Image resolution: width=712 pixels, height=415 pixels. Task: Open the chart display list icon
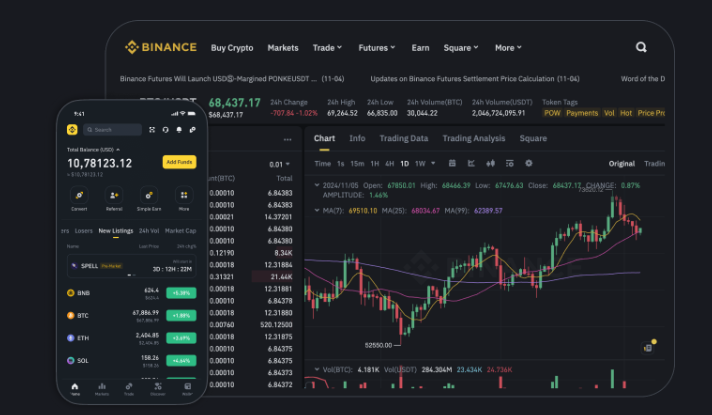[509, 163]
